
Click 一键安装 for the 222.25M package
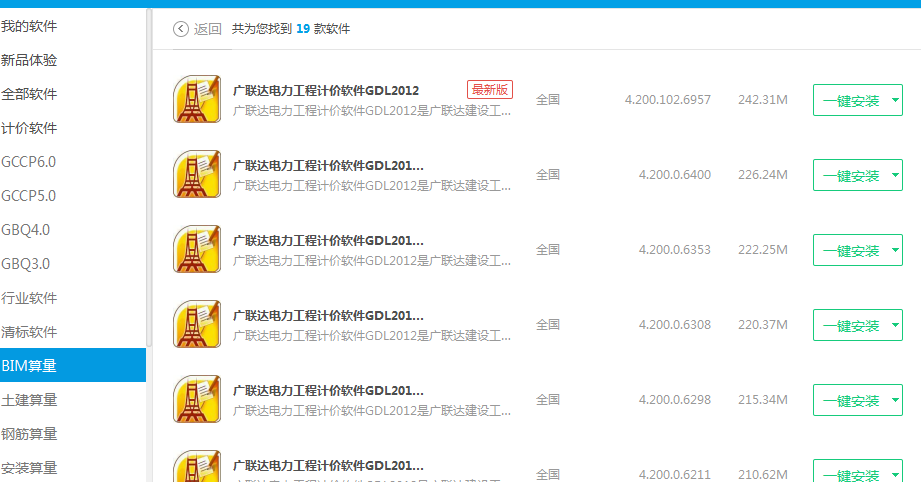coord(851,251)
